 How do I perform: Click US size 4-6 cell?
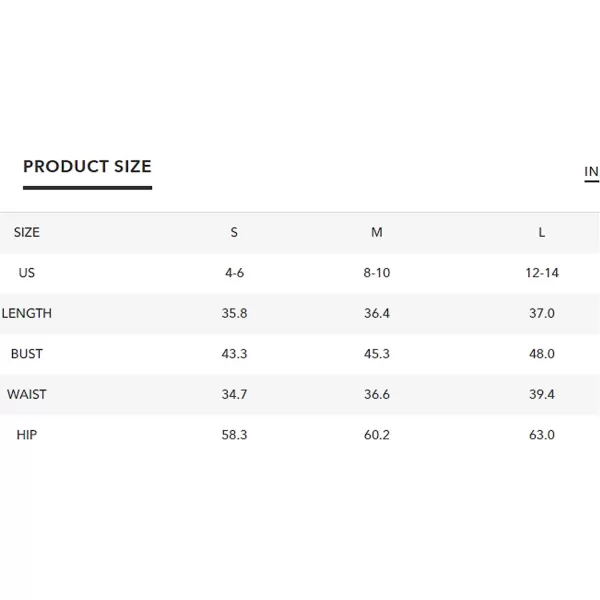click(234, 273)
